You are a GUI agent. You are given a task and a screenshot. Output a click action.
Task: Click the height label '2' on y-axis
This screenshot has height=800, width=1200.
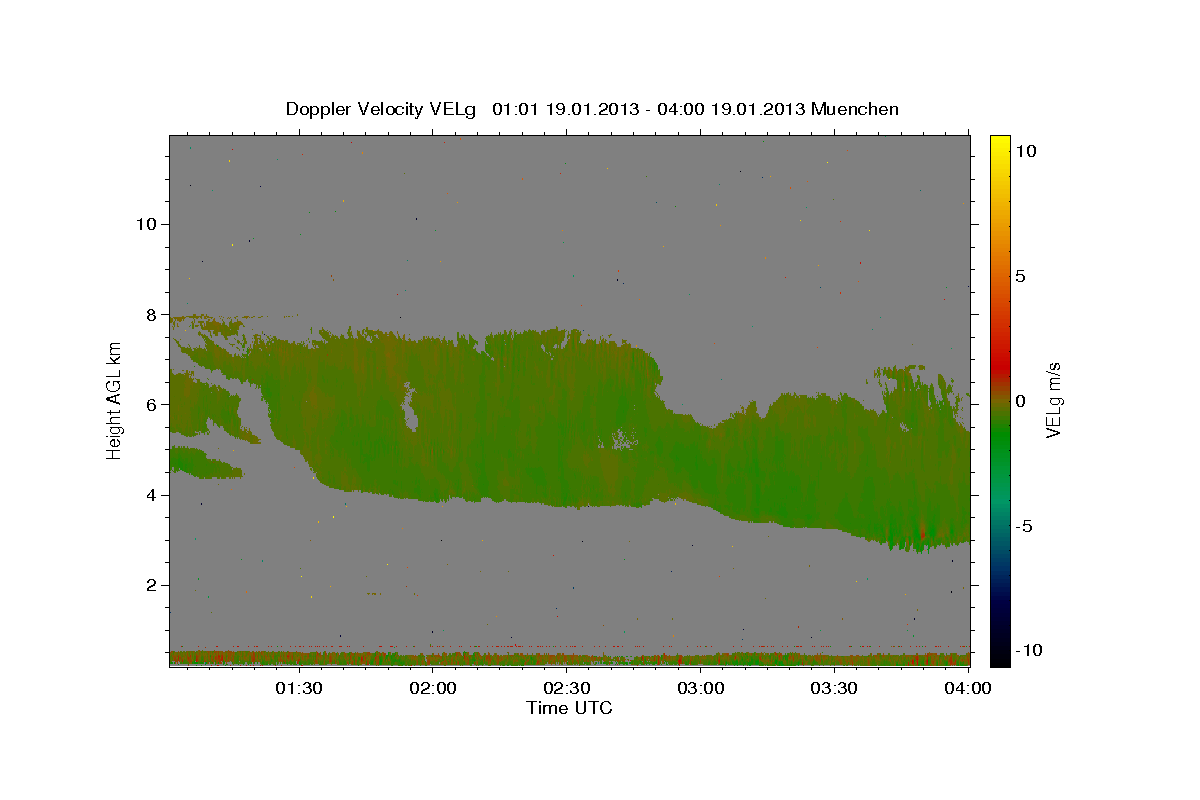pos(149,585)
